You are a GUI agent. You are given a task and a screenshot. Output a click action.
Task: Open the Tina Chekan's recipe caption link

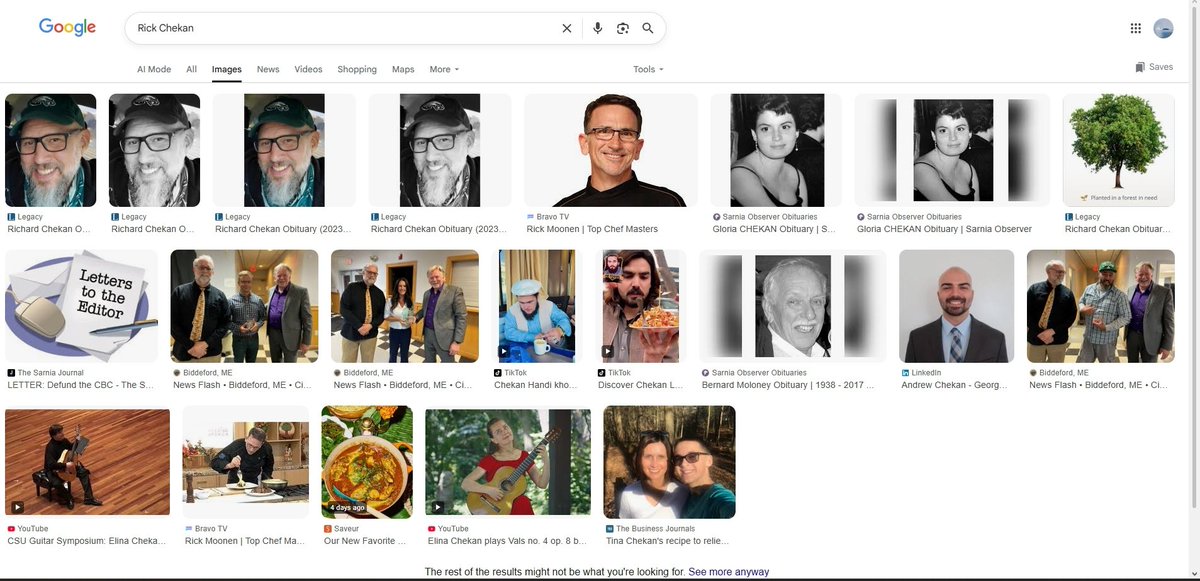pyautogui.click(x=668, y=541)
